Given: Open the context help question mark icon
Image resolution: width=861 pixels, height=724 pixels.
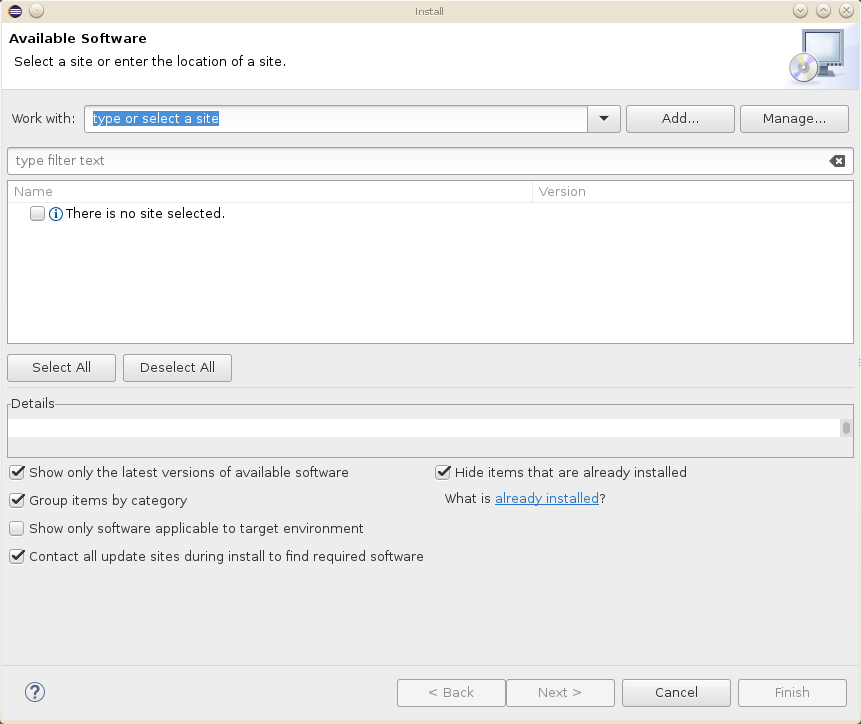Looking at the screenshot, I should (x=35, y=692).
